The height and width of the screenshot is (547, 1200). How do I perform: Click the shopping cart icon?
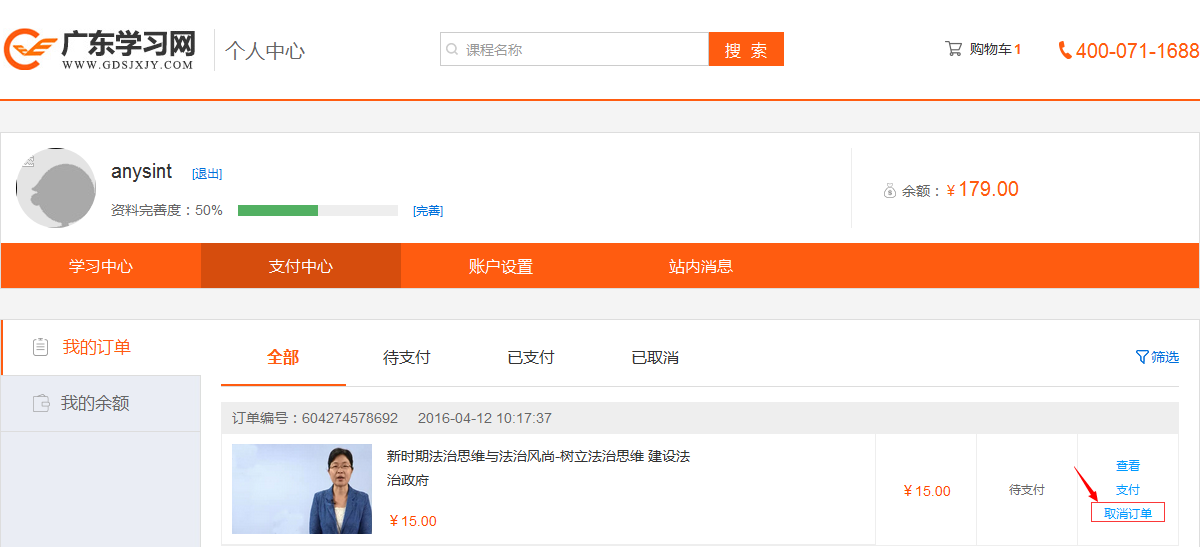[953, 48]
